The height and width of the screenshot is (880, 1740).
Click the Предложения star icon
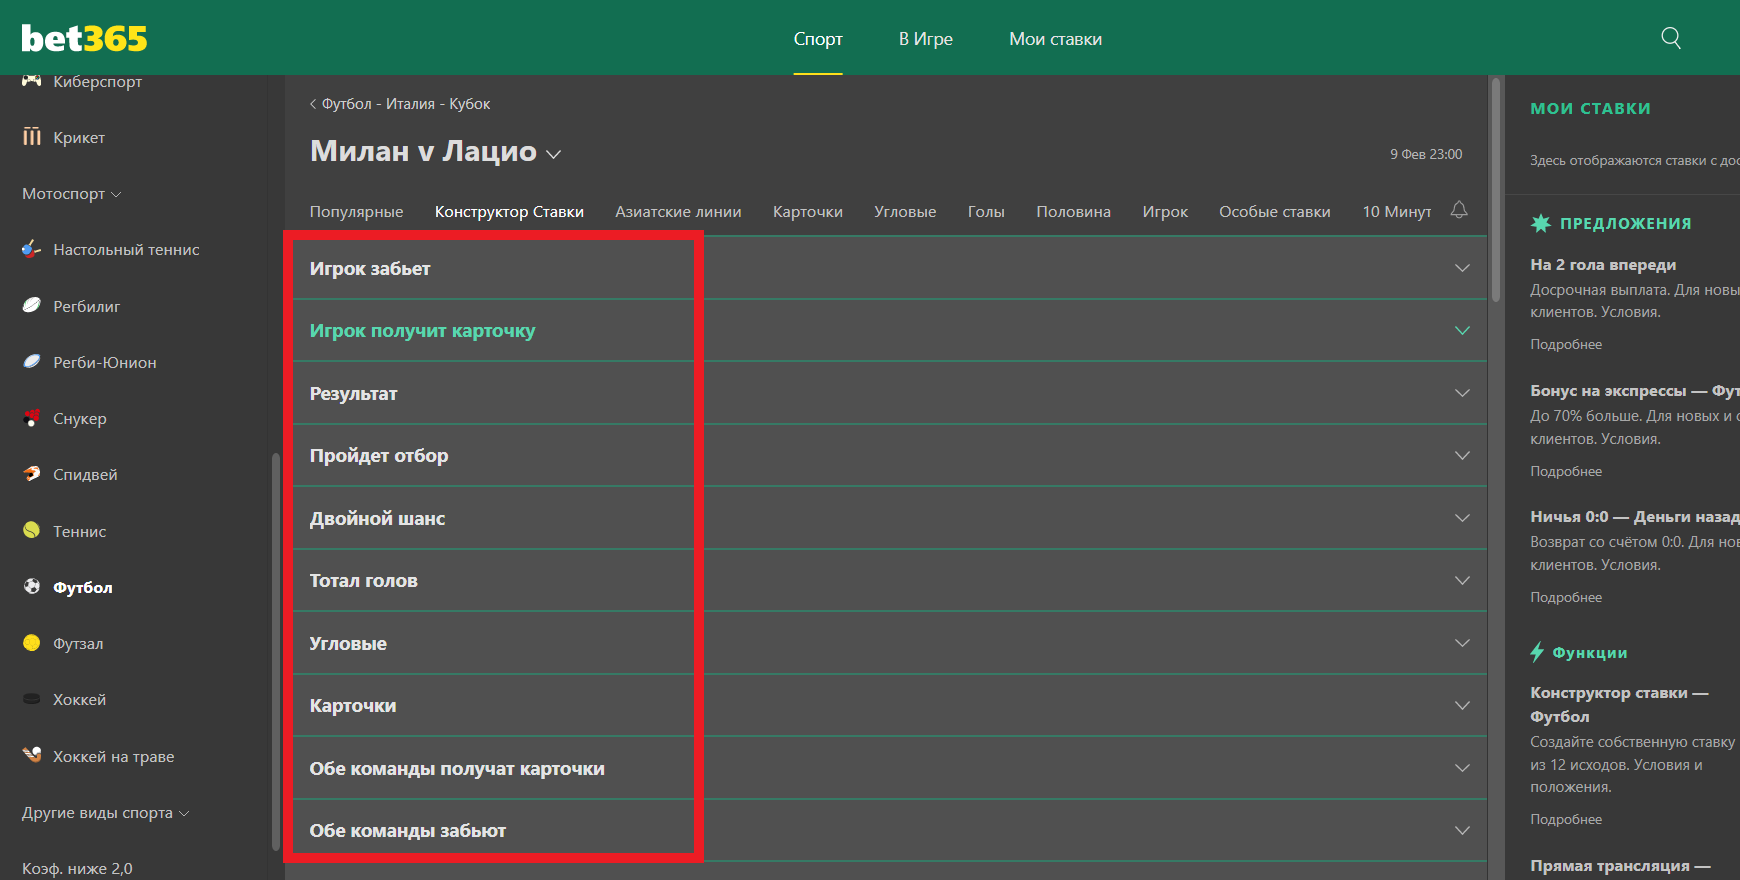coord(1540,223)
